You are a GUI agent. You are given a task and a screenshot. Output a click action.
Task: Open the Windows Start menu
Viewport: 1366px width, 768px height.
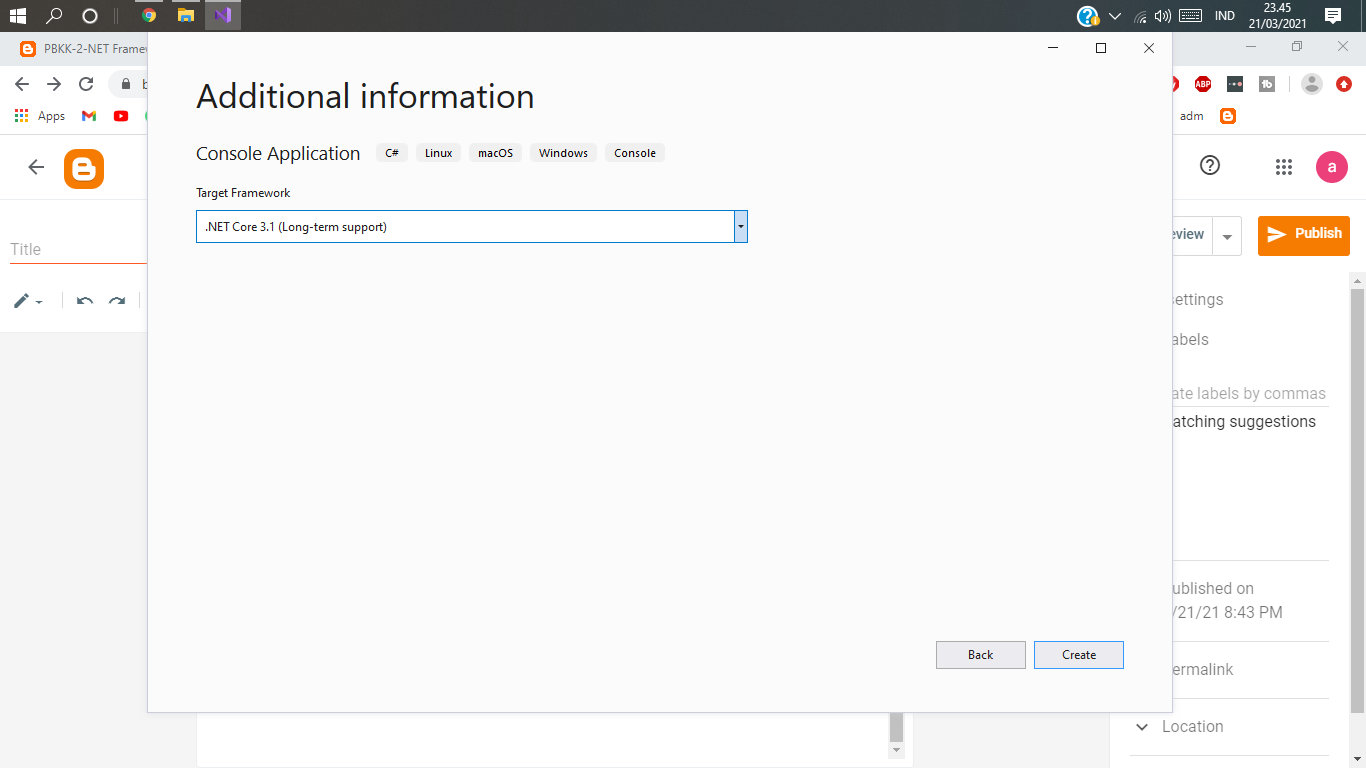(17, 15)
